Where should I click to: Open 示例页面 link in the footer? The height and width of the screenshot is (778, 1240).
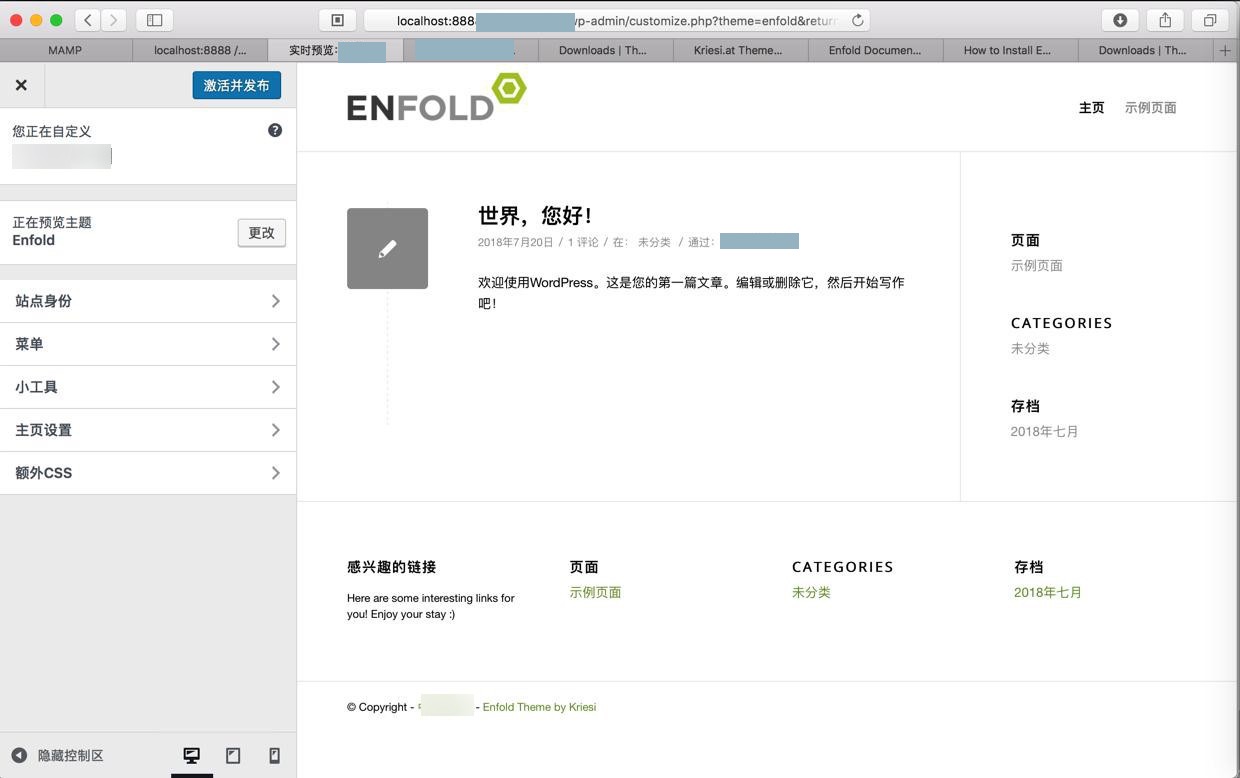(x=595, y=592)
